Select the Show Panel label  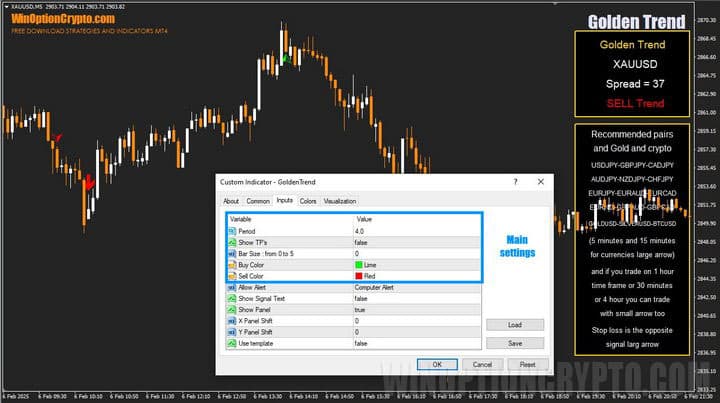(254, 310)
